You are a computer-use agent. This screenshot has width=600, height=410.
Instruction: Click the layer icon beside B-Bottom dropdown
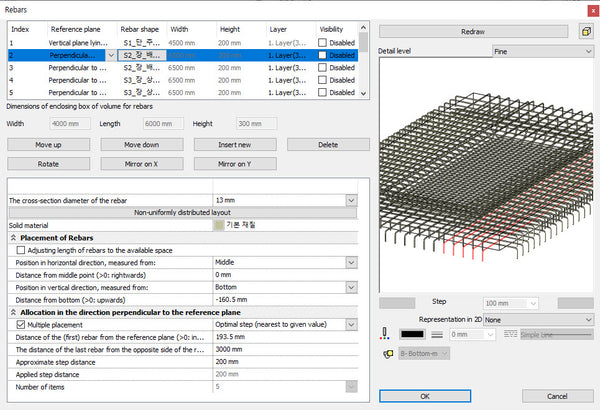pyautogui.click(x=387, y=353)
